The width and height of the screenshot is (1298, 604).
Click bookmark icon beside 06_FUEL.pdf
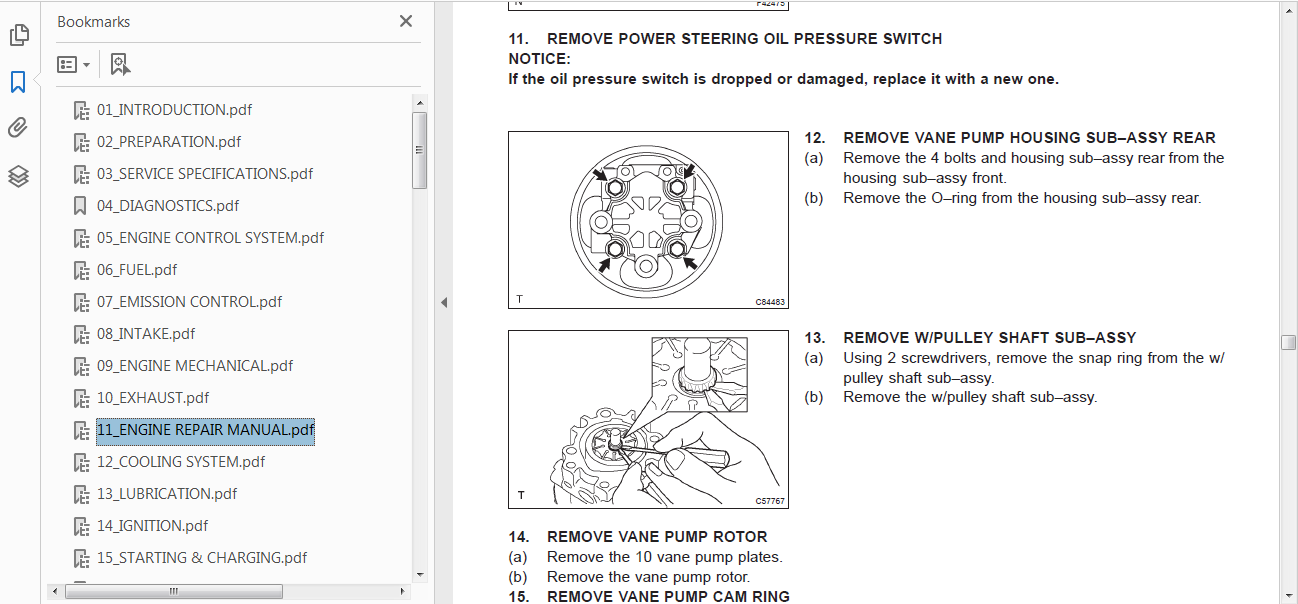(x=82, y=270)
